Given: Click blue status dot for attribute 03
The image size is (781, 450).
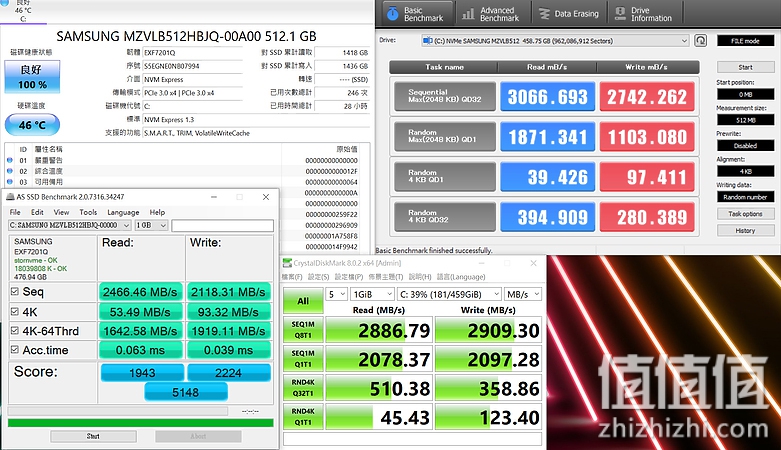Looking at the screenshot, I should (9, 182).
